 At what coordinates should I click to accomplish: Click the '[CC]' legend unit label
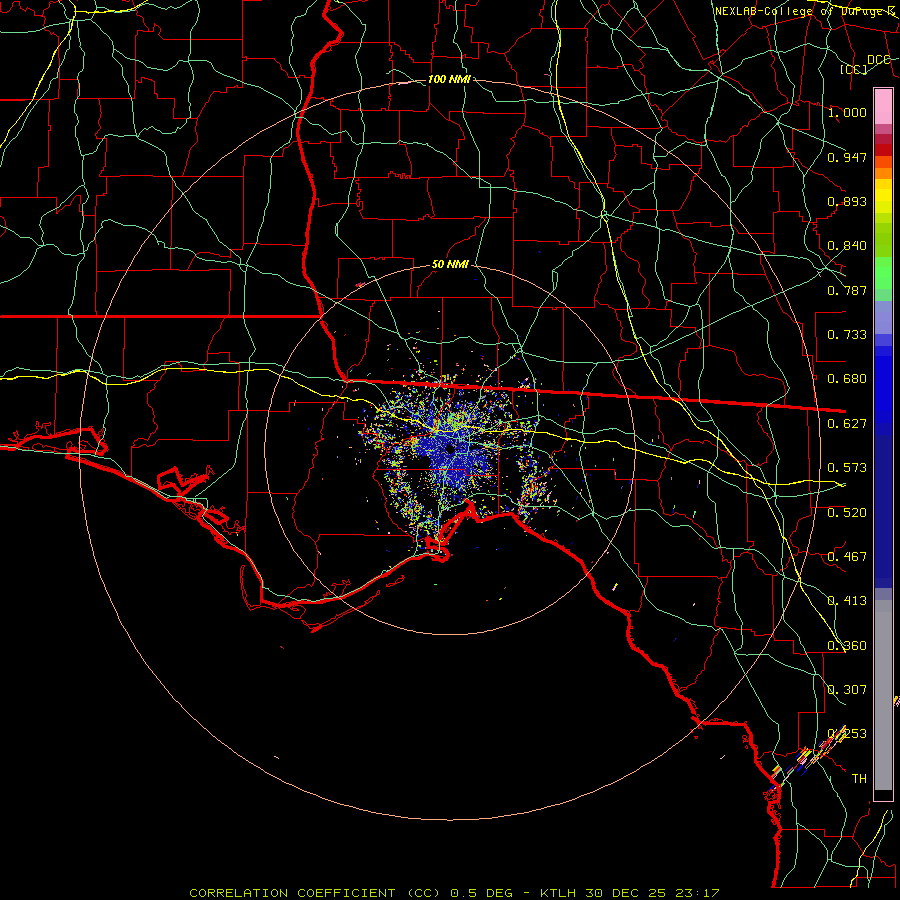(854, 69)
